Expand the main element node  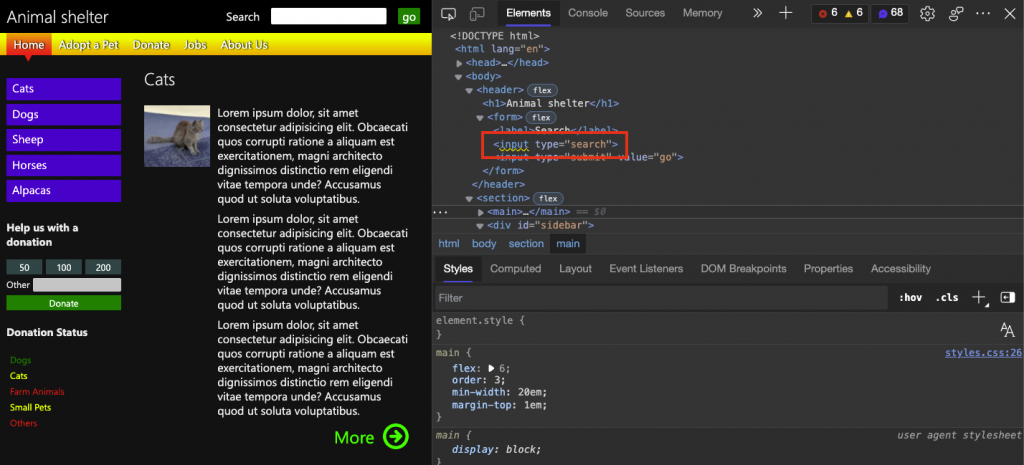pos(481,212)
